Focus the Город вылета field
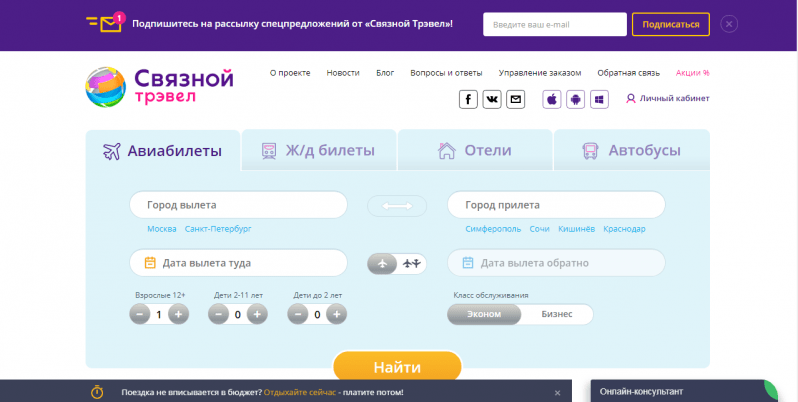 tap(238, 205)
